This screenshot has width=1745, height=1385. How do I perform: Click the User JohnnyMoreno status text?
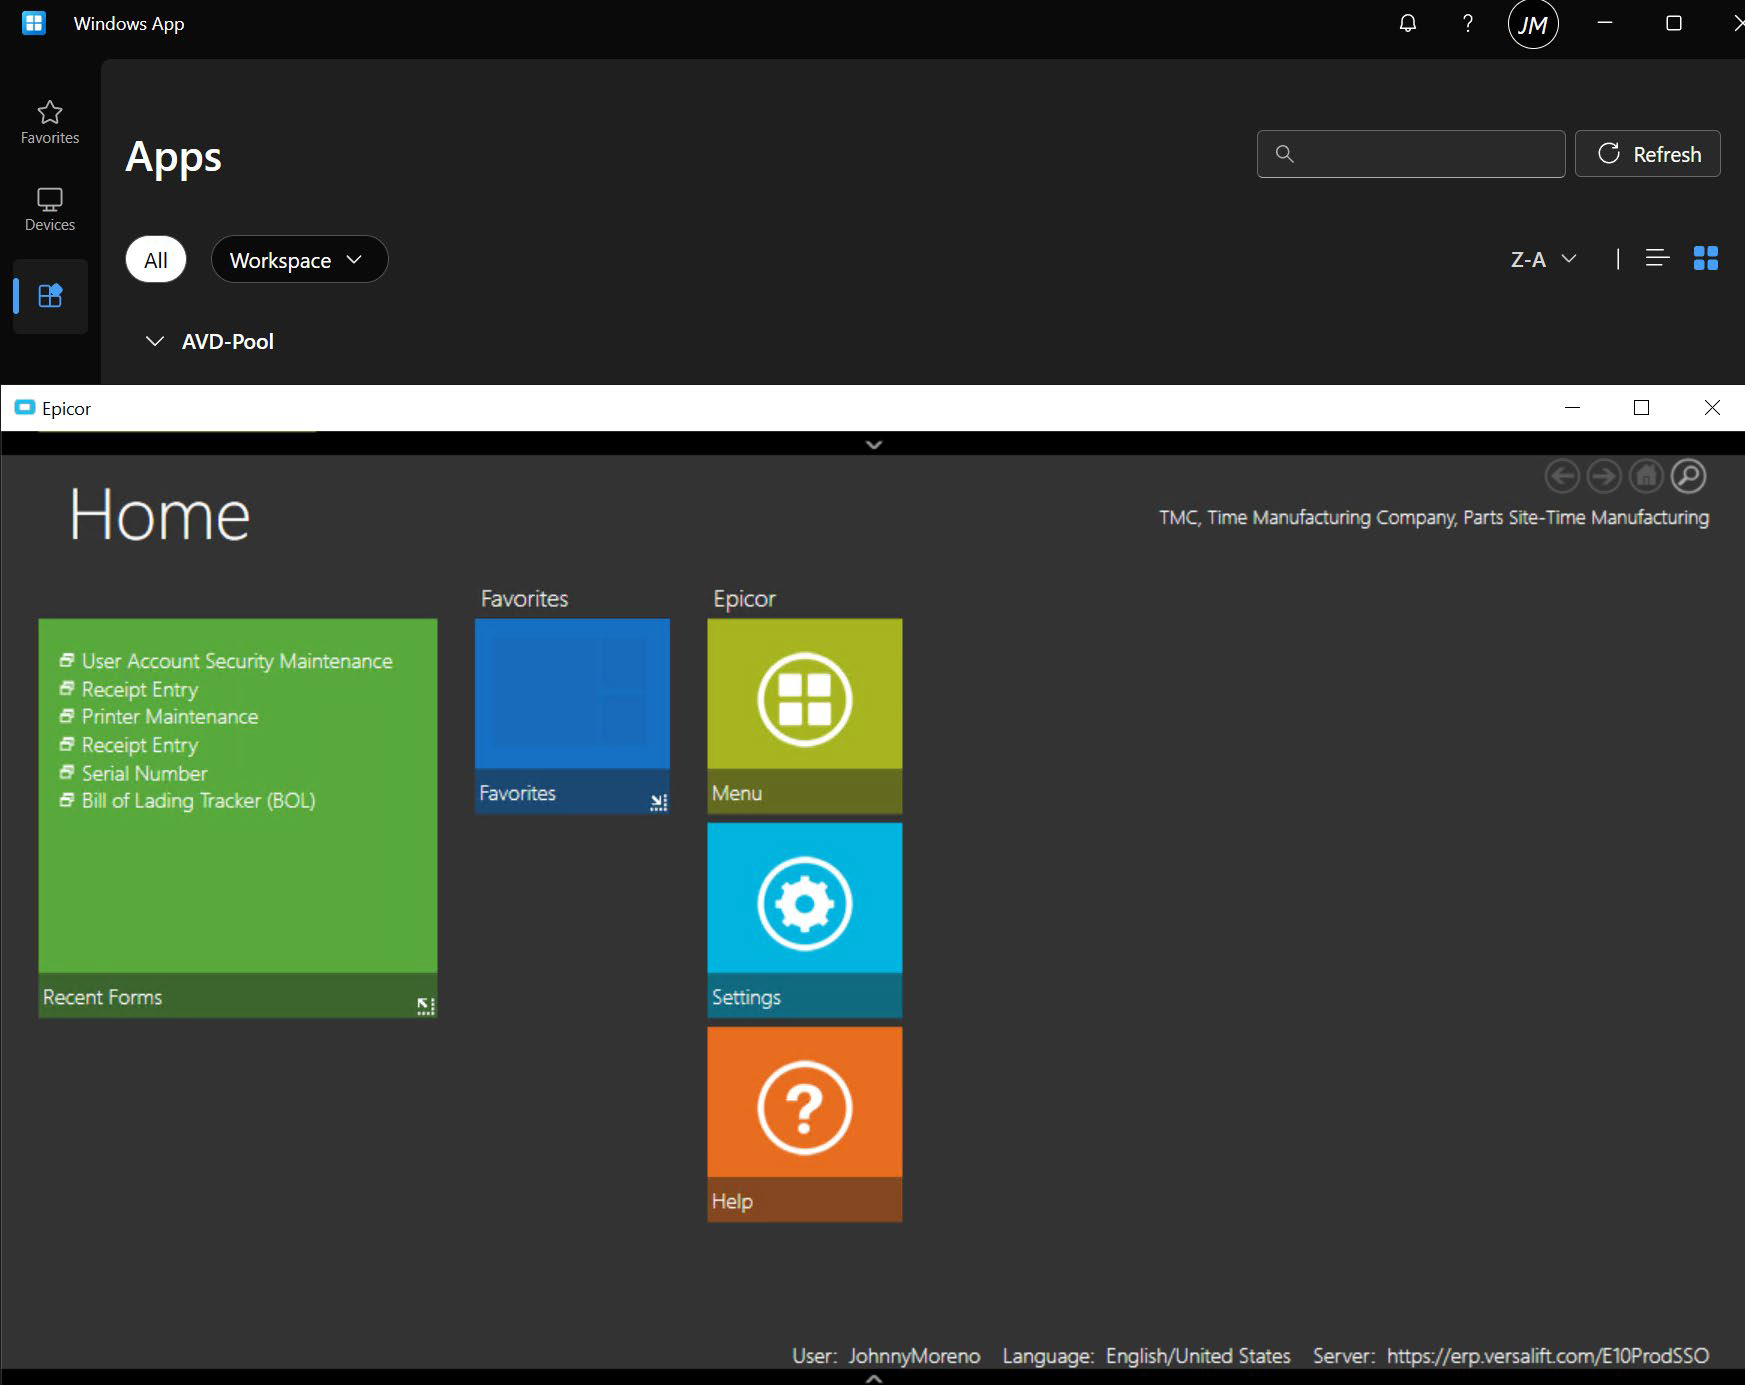(x=886, y=1356)
